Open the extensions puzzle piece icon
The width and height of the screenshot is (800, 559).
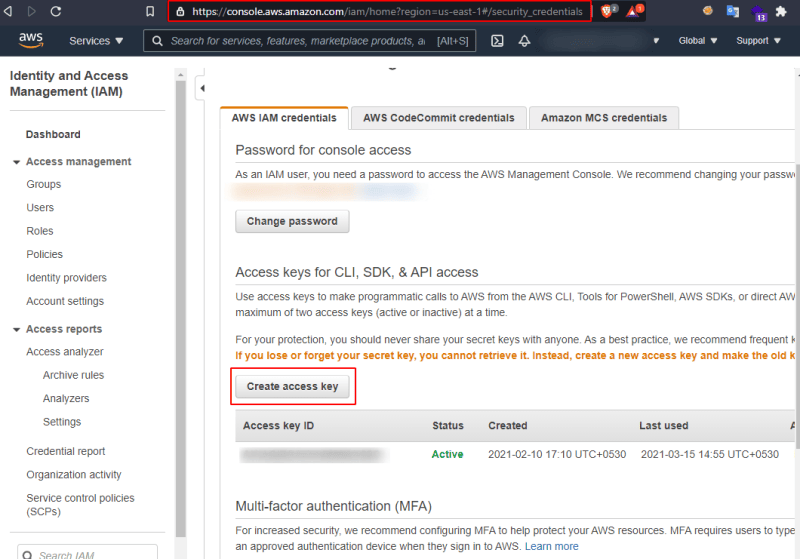[781, 11]
